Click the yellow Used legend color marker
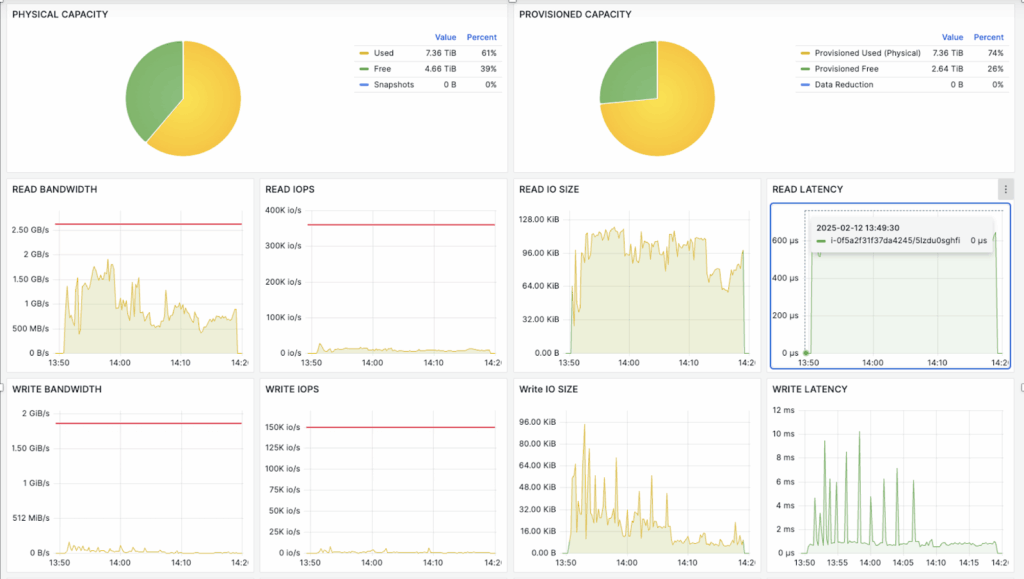1024x579 pixels. (x=364, y=53)
